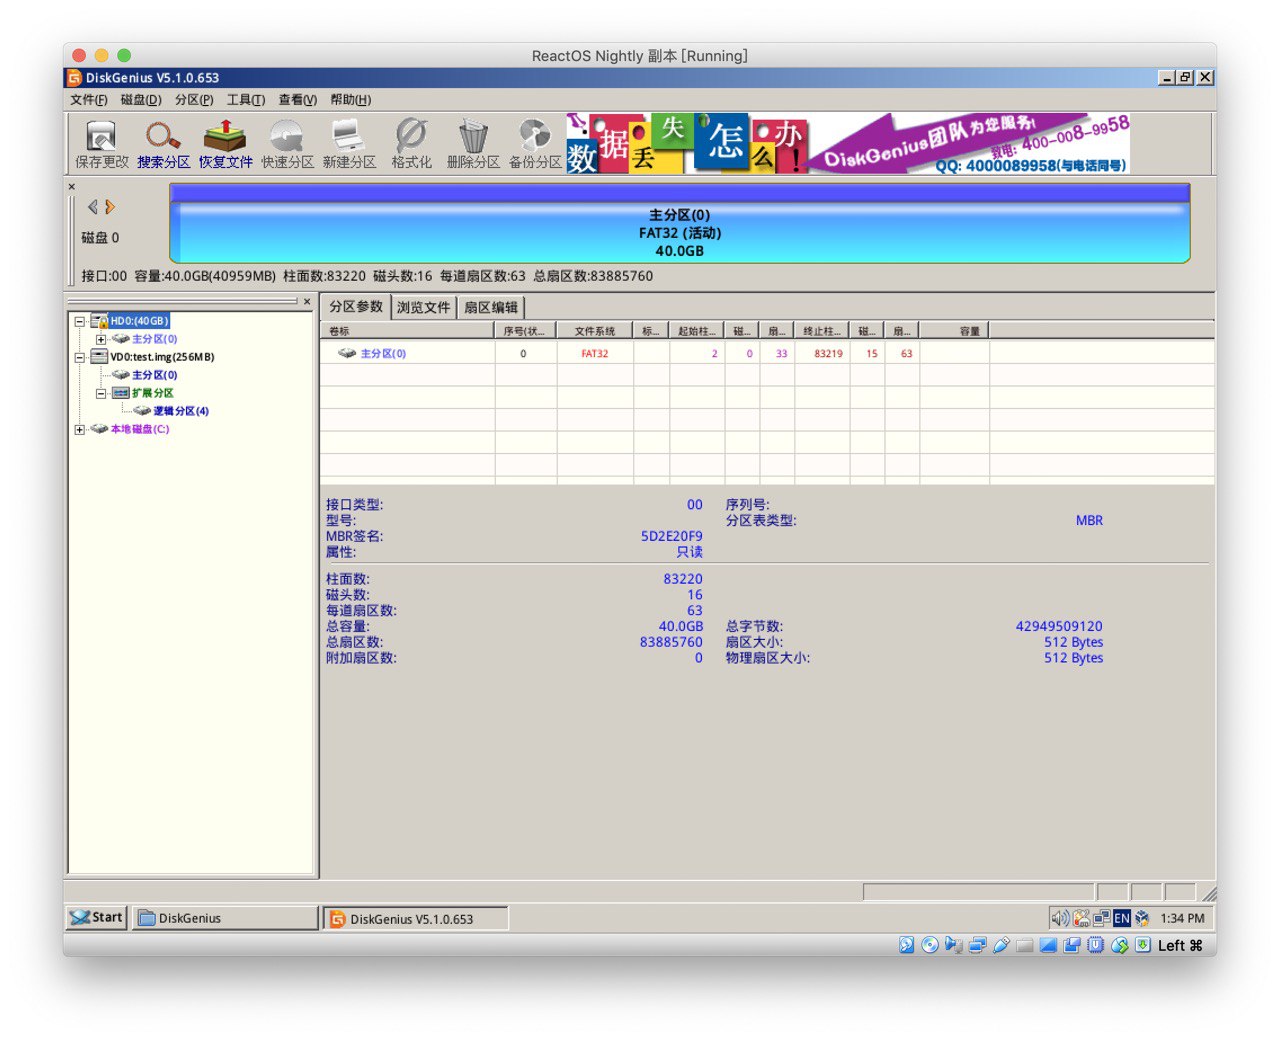Select the 主分区(0) row in partition table
Image resolution: width=1280 pixels, height=1040 pixels.
click(x=767, y=353)
